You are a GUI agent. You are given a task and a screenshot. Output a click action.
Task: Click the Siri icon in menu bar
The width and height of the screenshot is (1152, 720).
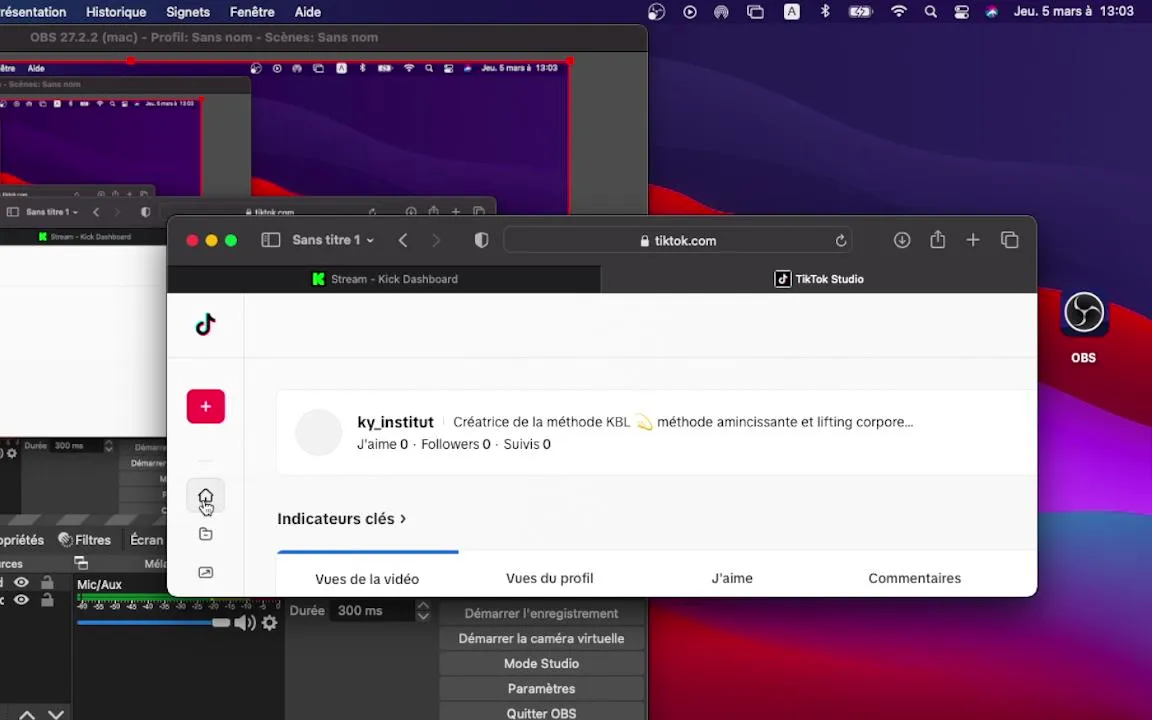click(x=992, y=12)
